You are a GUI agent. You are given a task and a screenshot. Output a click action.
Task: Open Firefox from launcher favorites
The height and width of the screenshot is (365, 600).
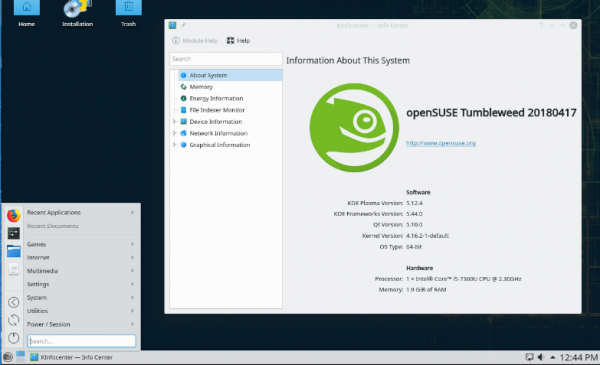pos(13,215)
